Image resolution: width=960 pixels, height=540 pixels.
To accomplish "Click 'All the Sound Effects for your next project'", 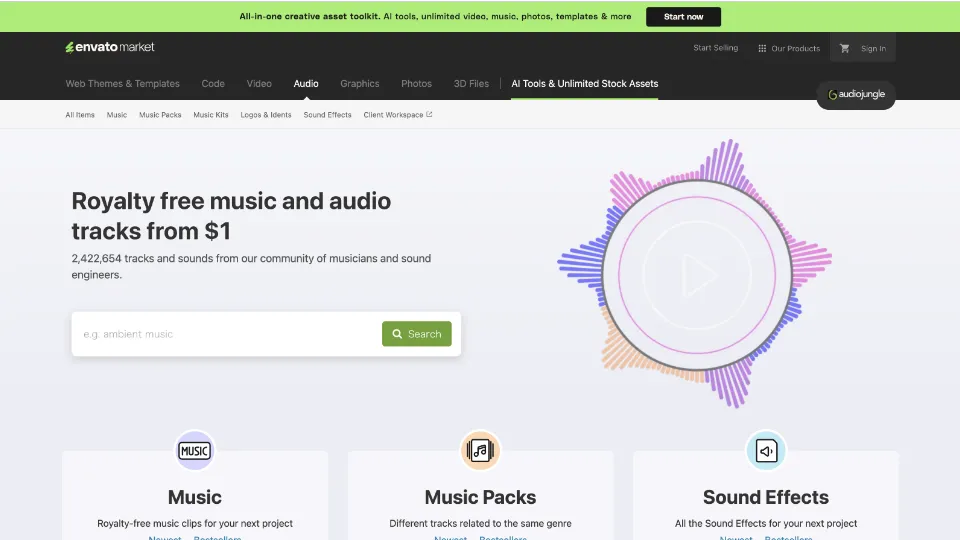I will pyautogui.click(x=765, y=523).
